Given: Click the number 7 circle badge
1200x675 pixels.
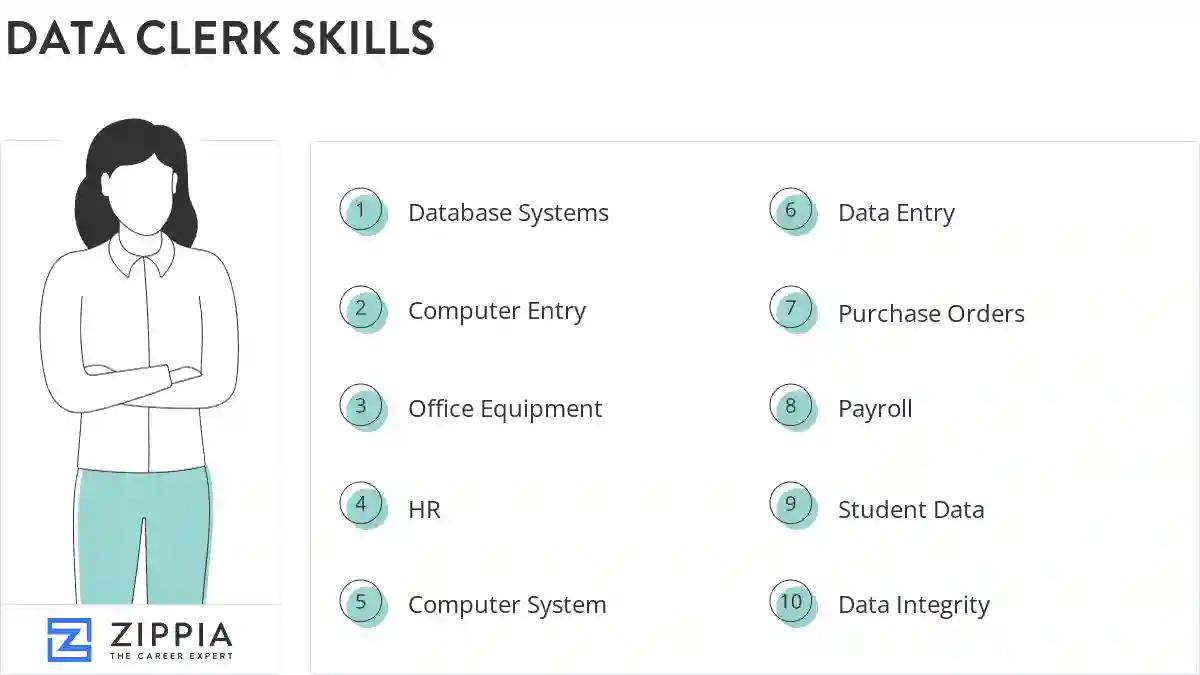Looking at the screenshot, I should coord(791,309).
